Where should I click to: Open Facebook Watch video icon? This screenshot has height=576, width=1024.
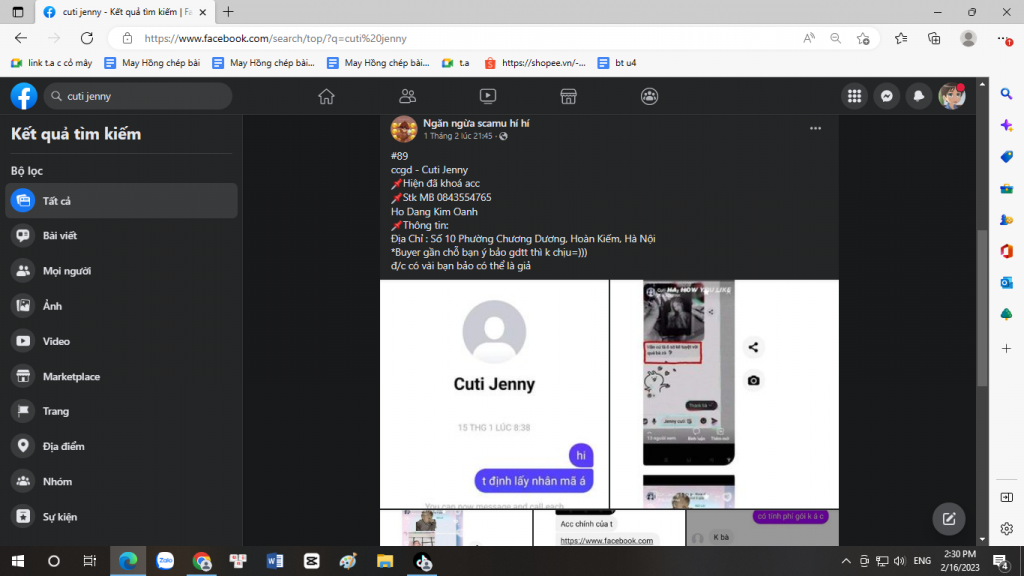pyautogui.click(x=488, y=96)
